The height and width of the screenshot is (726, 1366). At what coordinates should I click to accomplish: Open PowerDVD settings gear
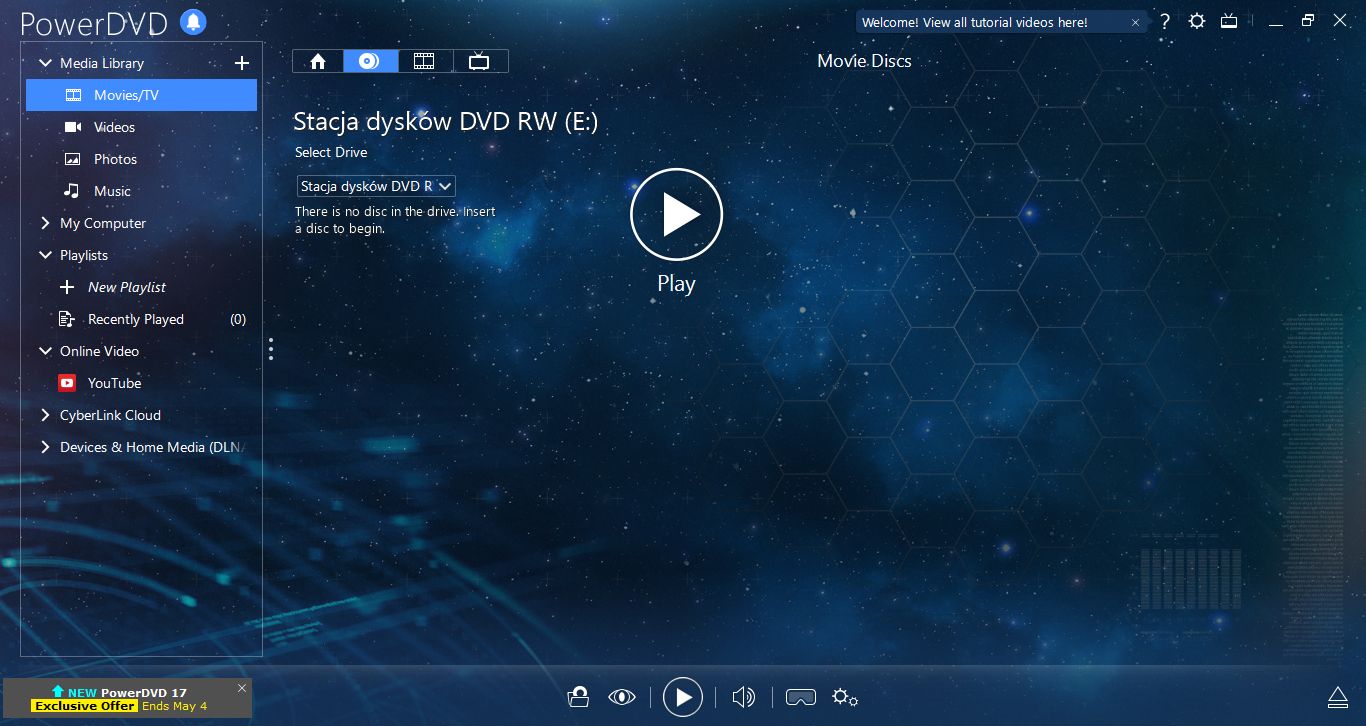click(1197, 21)
